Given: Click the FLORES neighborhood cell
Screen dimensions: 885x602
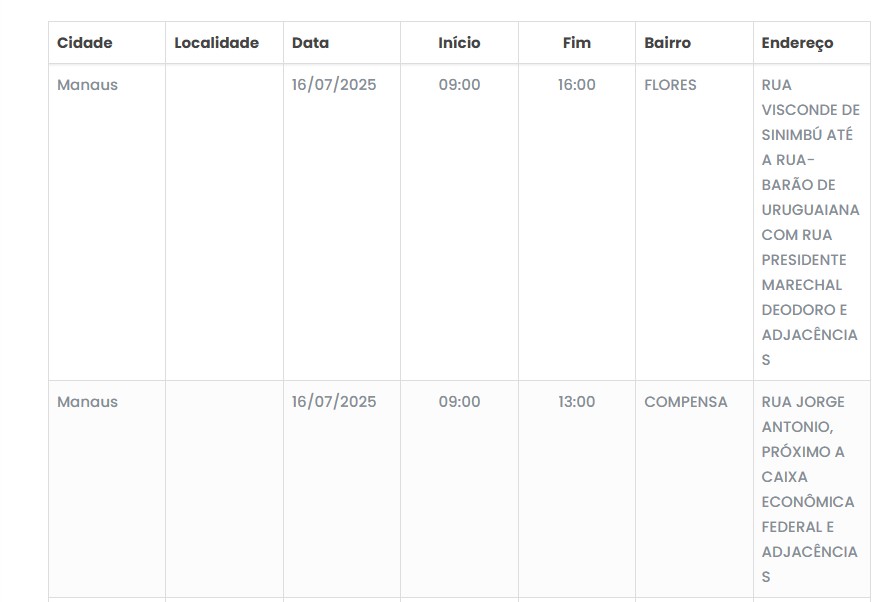Looking at the screenshot, I should [670, 85].
